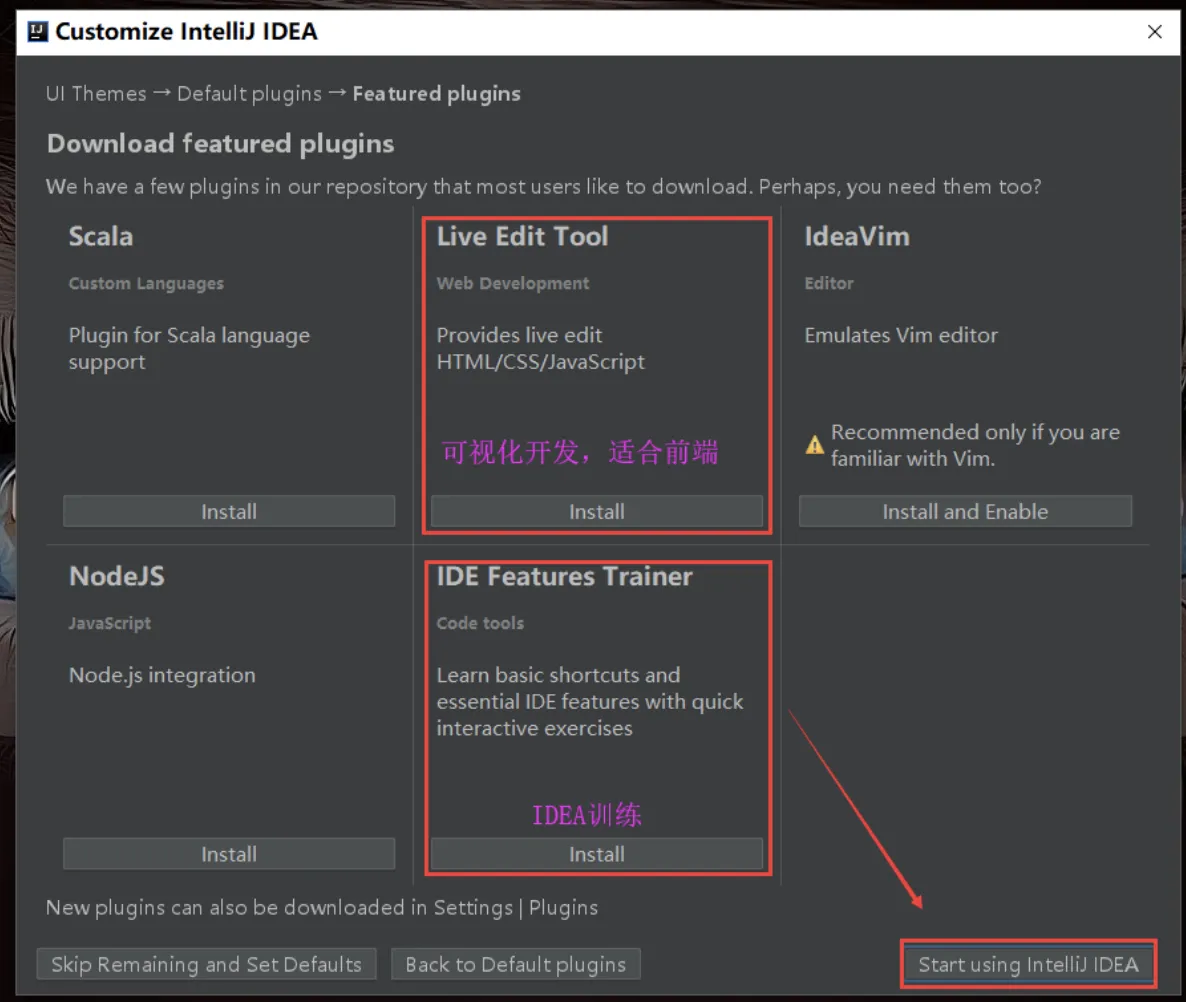1186x1002 pixels.
Task: Click the Editor category label under IdeaVim
Action: click(829, 284)
